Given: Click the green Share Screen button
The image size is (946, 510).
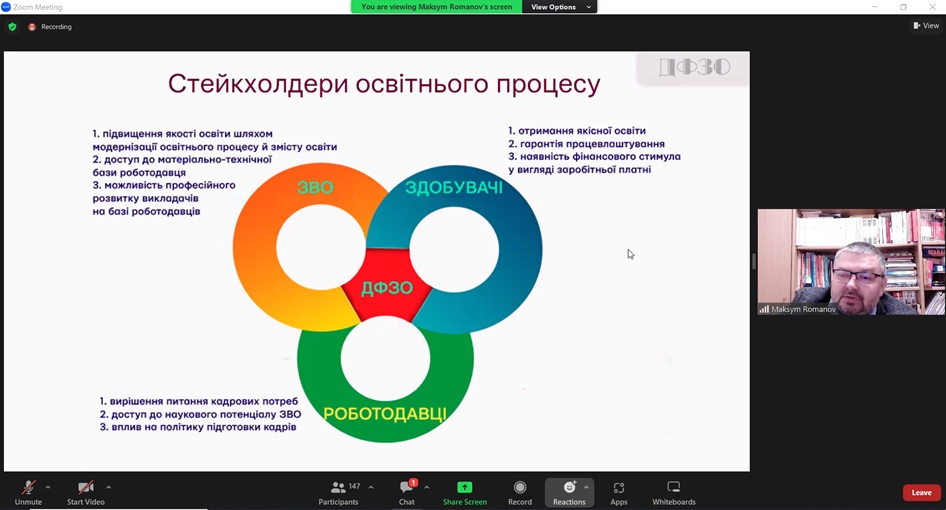Looking at the screenshot, I should [x=465, y=492].
